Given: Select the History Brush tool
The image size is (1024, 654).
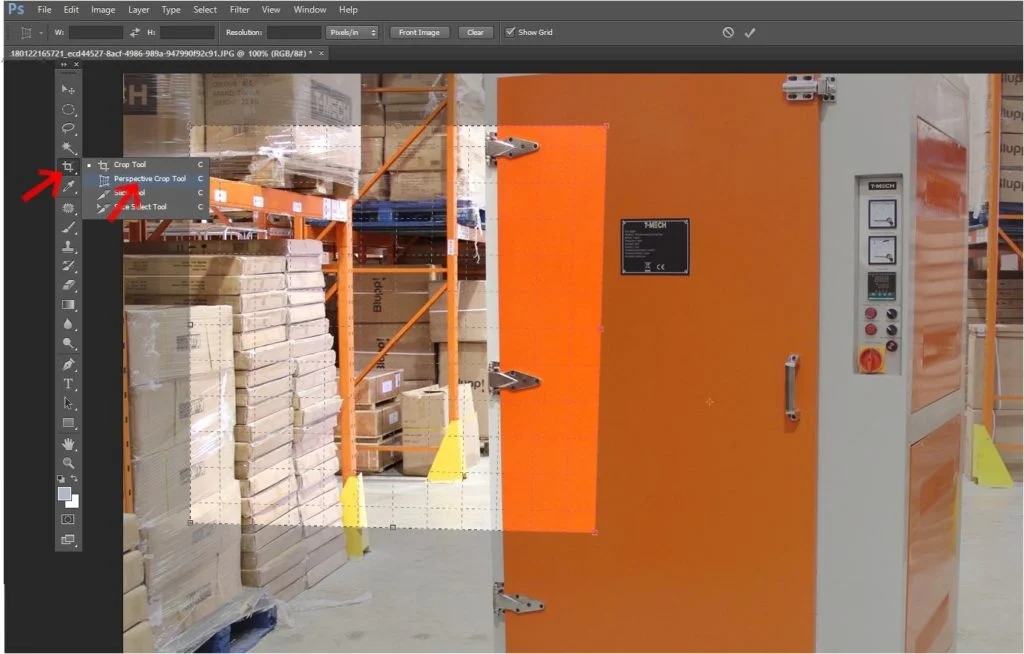Looking at the screenshot, I should tap(68, 266).
